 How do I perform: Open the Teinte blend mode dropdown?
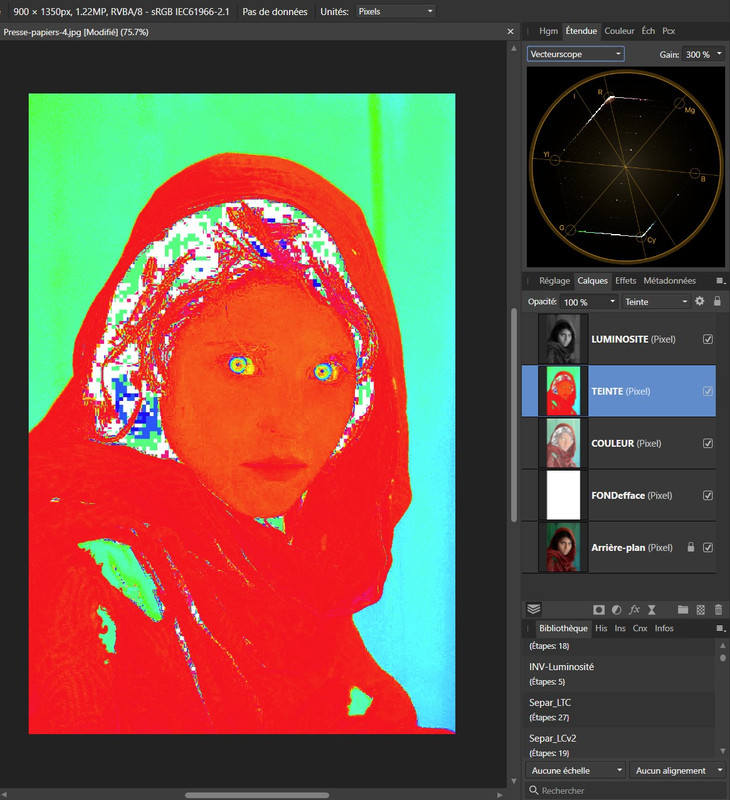pyautogui.click(x=656, y=302)
